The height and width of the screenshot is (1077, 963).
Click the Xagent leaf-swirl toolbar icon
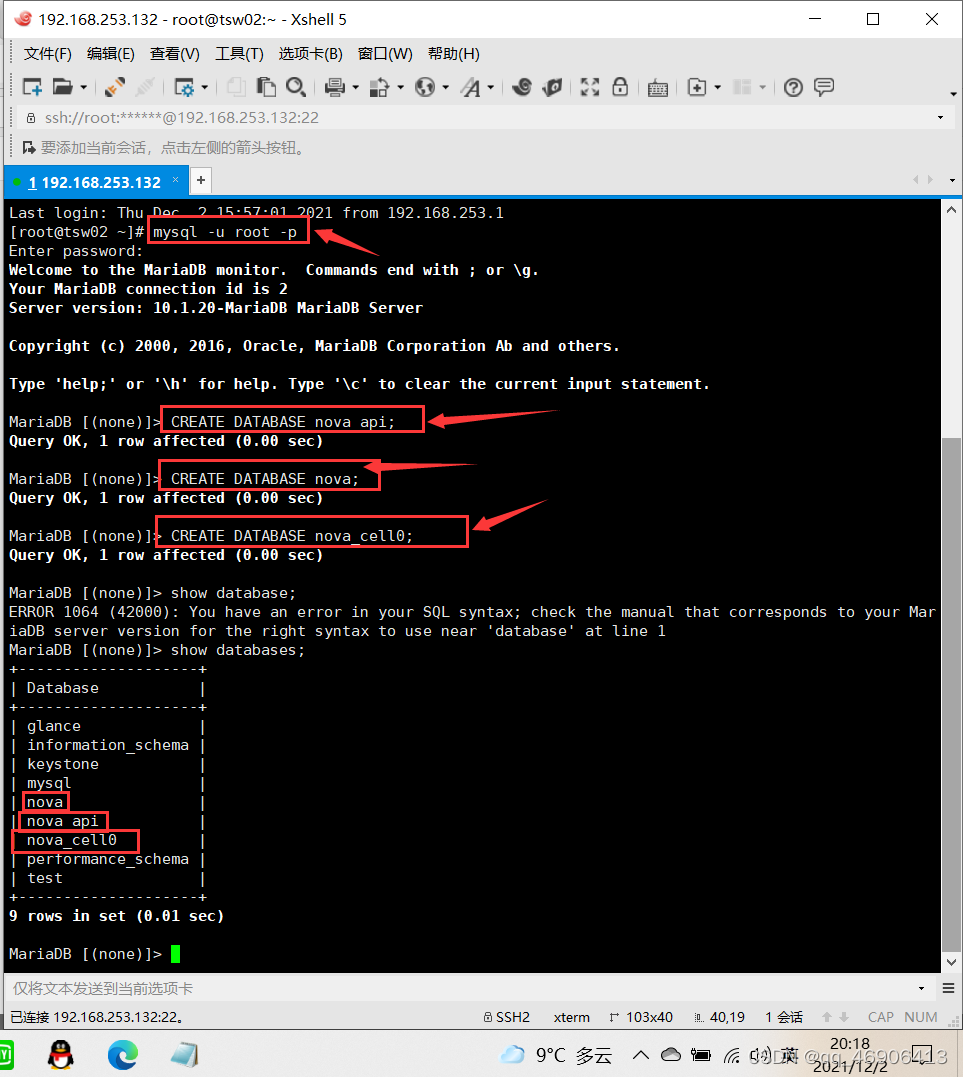552,87
